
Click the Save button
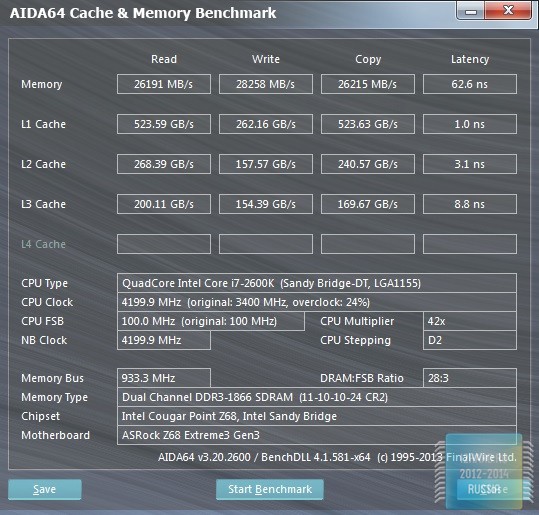click(x=45, y=489)
